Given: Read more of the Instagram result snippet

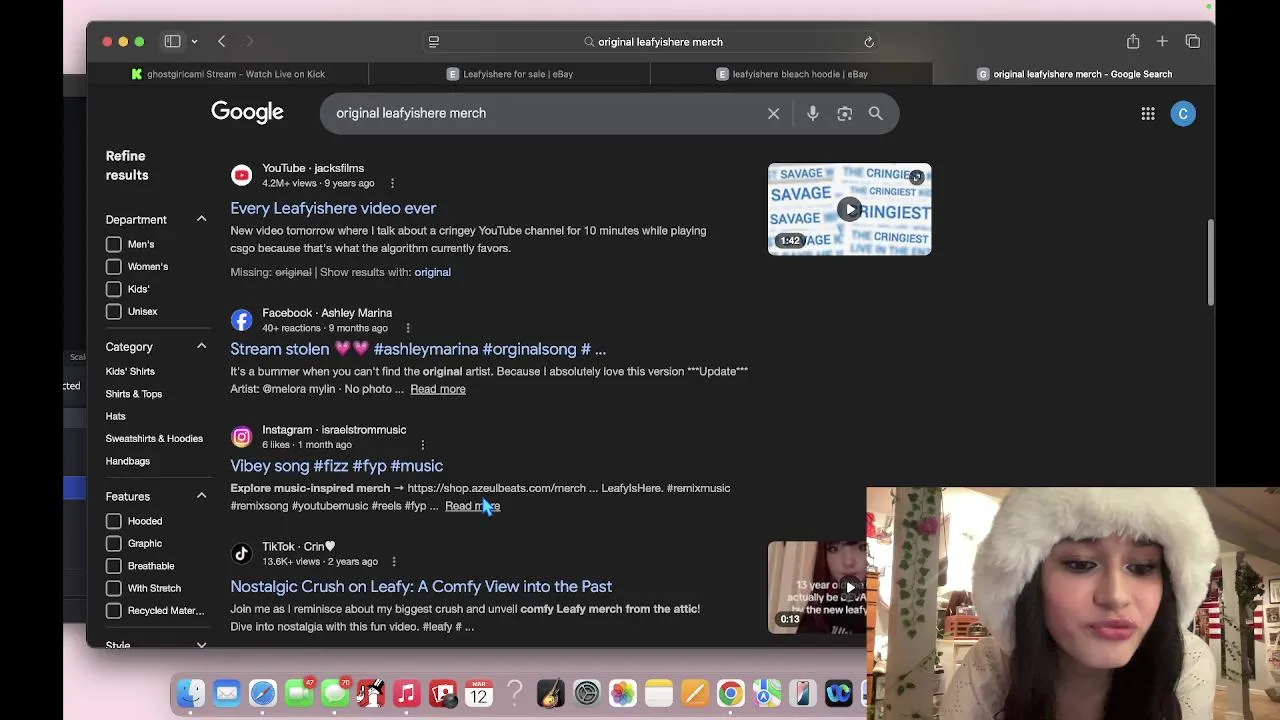Looking at the screenshot, I should [472, 506].
